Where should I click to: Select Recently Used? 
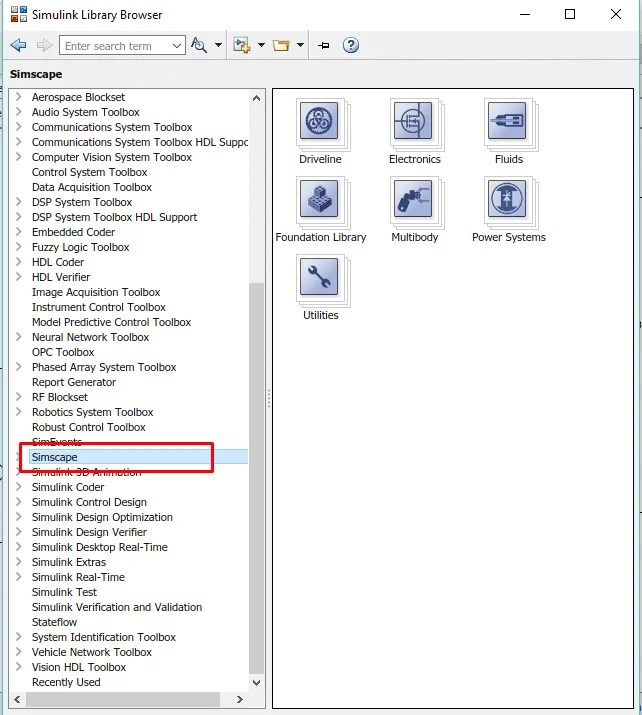point(66,682)
